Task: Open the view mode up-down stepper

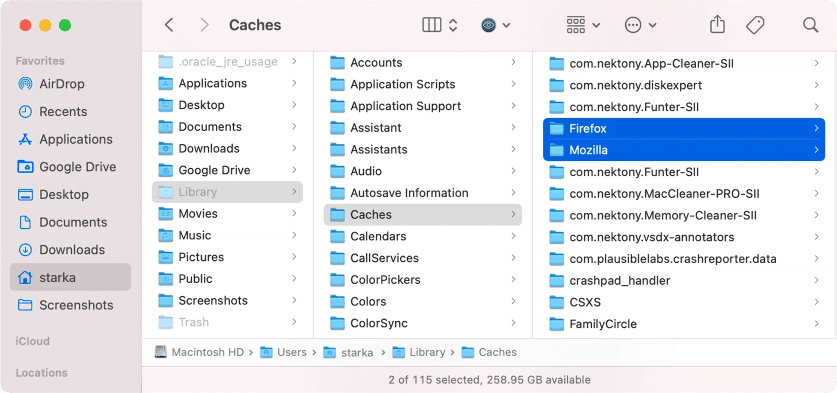Action: [453, 25]
